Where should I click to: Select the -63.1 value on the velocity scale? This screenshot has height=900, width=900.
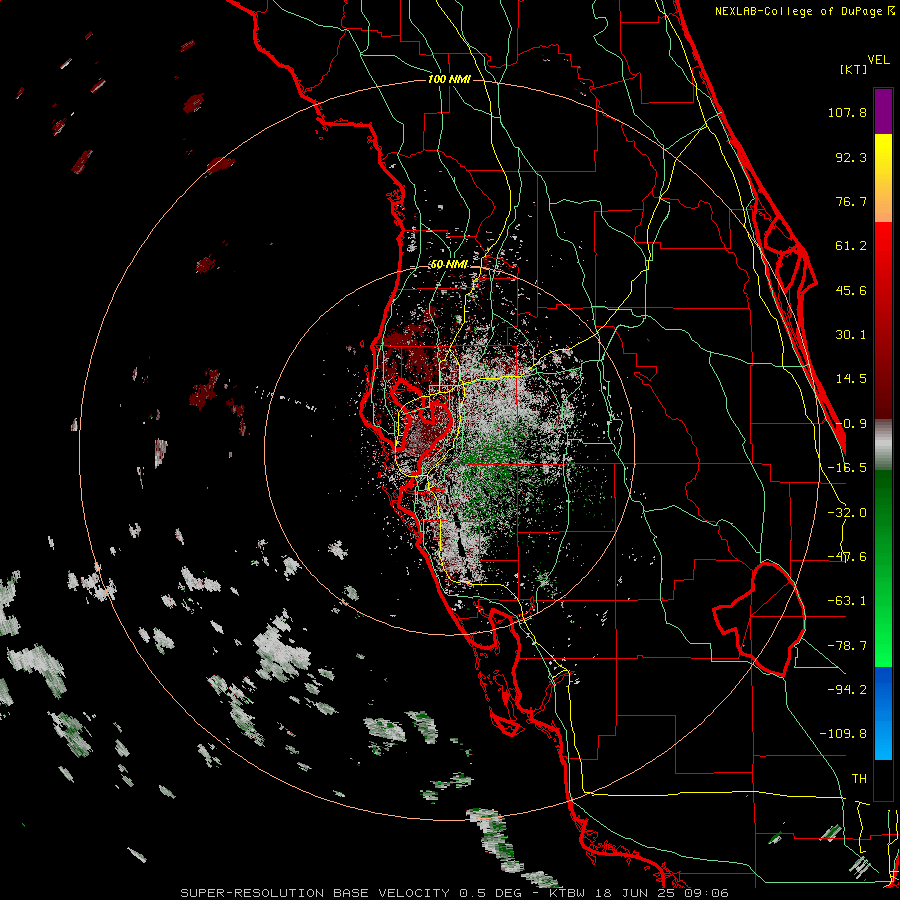pyautogui.click(x=847, y=601)
